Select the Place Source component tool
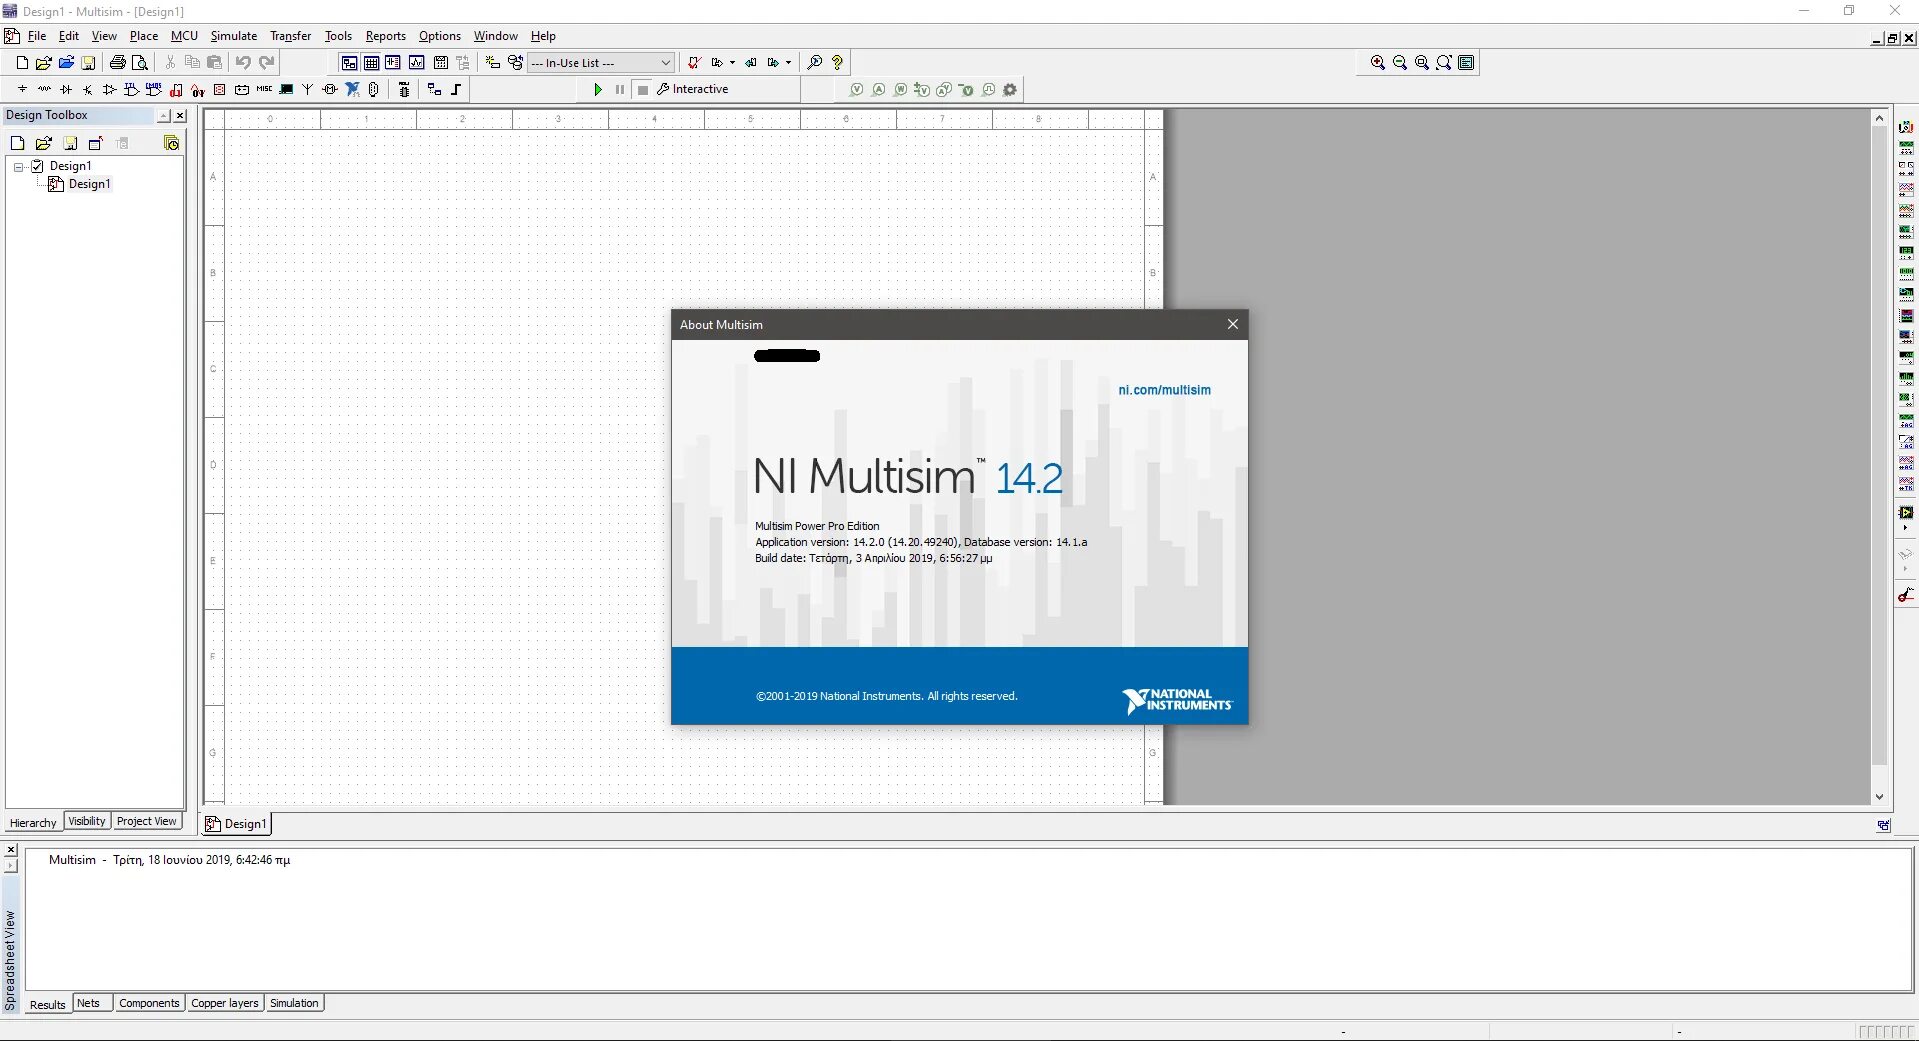The image size is (1919, 1041). pos(22,88)
